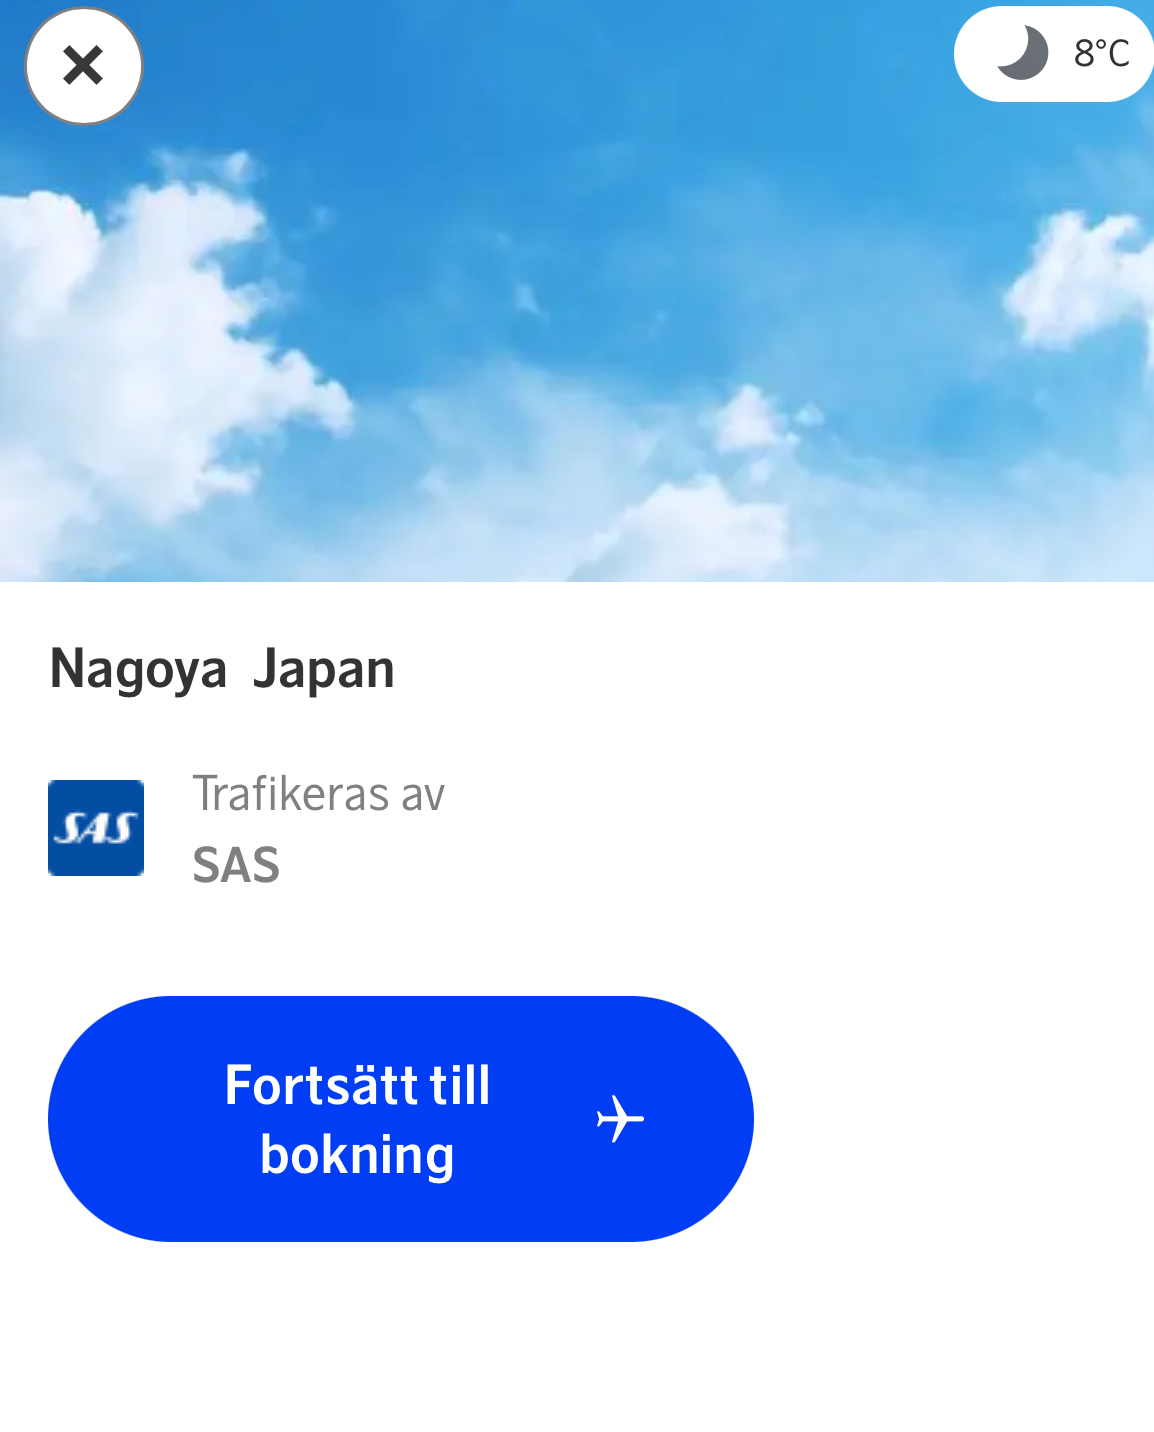Image resolution: width=1154 pixels, height=1432 pixels.
Task: Tap the 8°C temperature reading
Action: click(x=1101, y=53)
